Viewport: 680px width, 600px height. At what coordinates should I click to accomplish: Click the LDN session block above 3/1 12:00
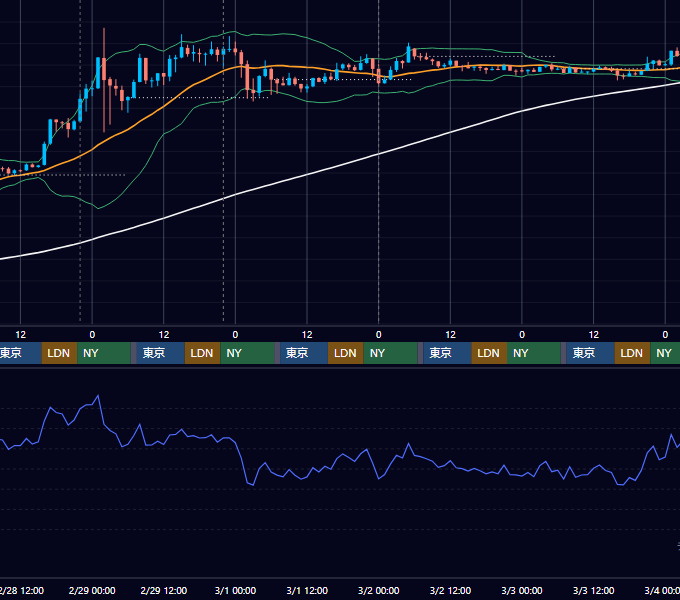pyautogui.click(x=346, y=353)
